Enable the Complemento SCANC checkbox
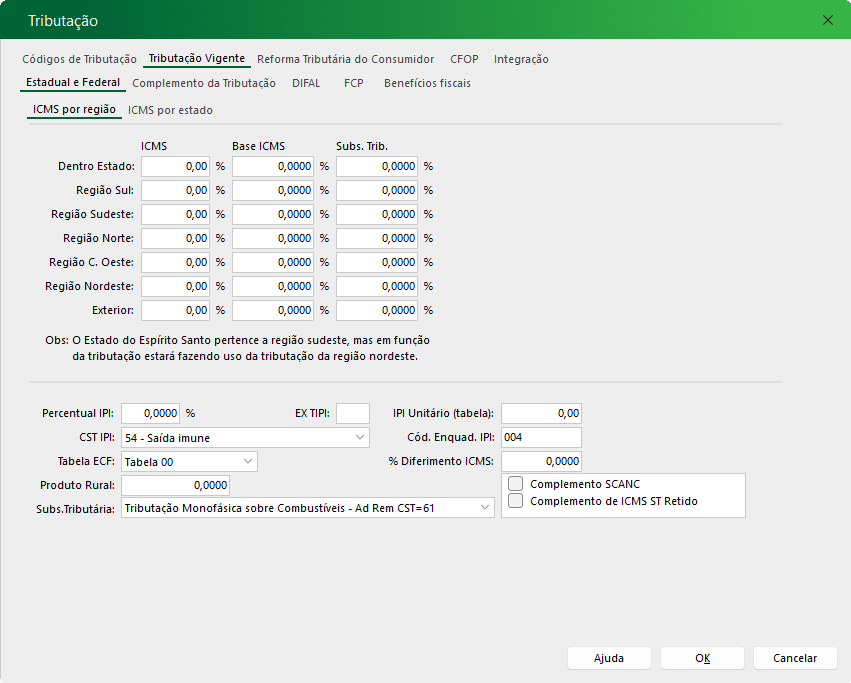 [516, 484]
